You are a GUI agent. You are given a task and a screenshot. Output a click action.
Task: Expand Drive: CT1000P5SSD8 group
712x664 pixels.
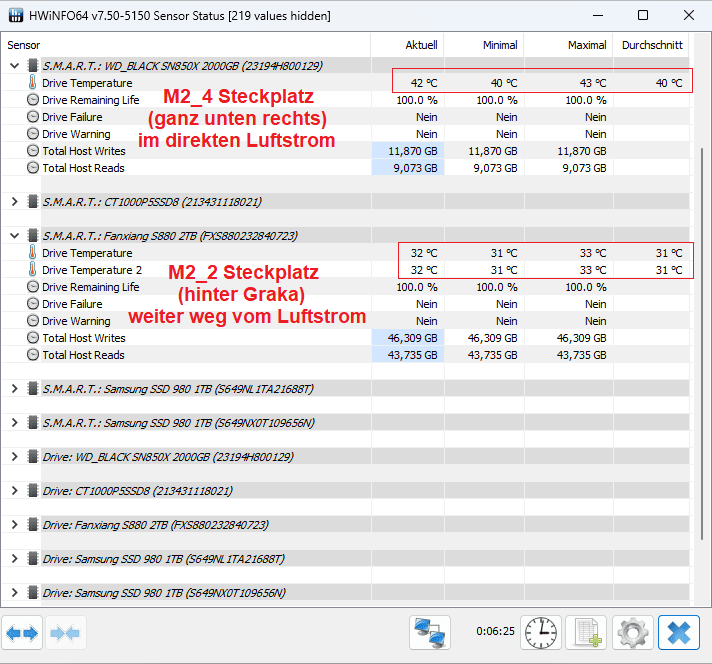15,491
